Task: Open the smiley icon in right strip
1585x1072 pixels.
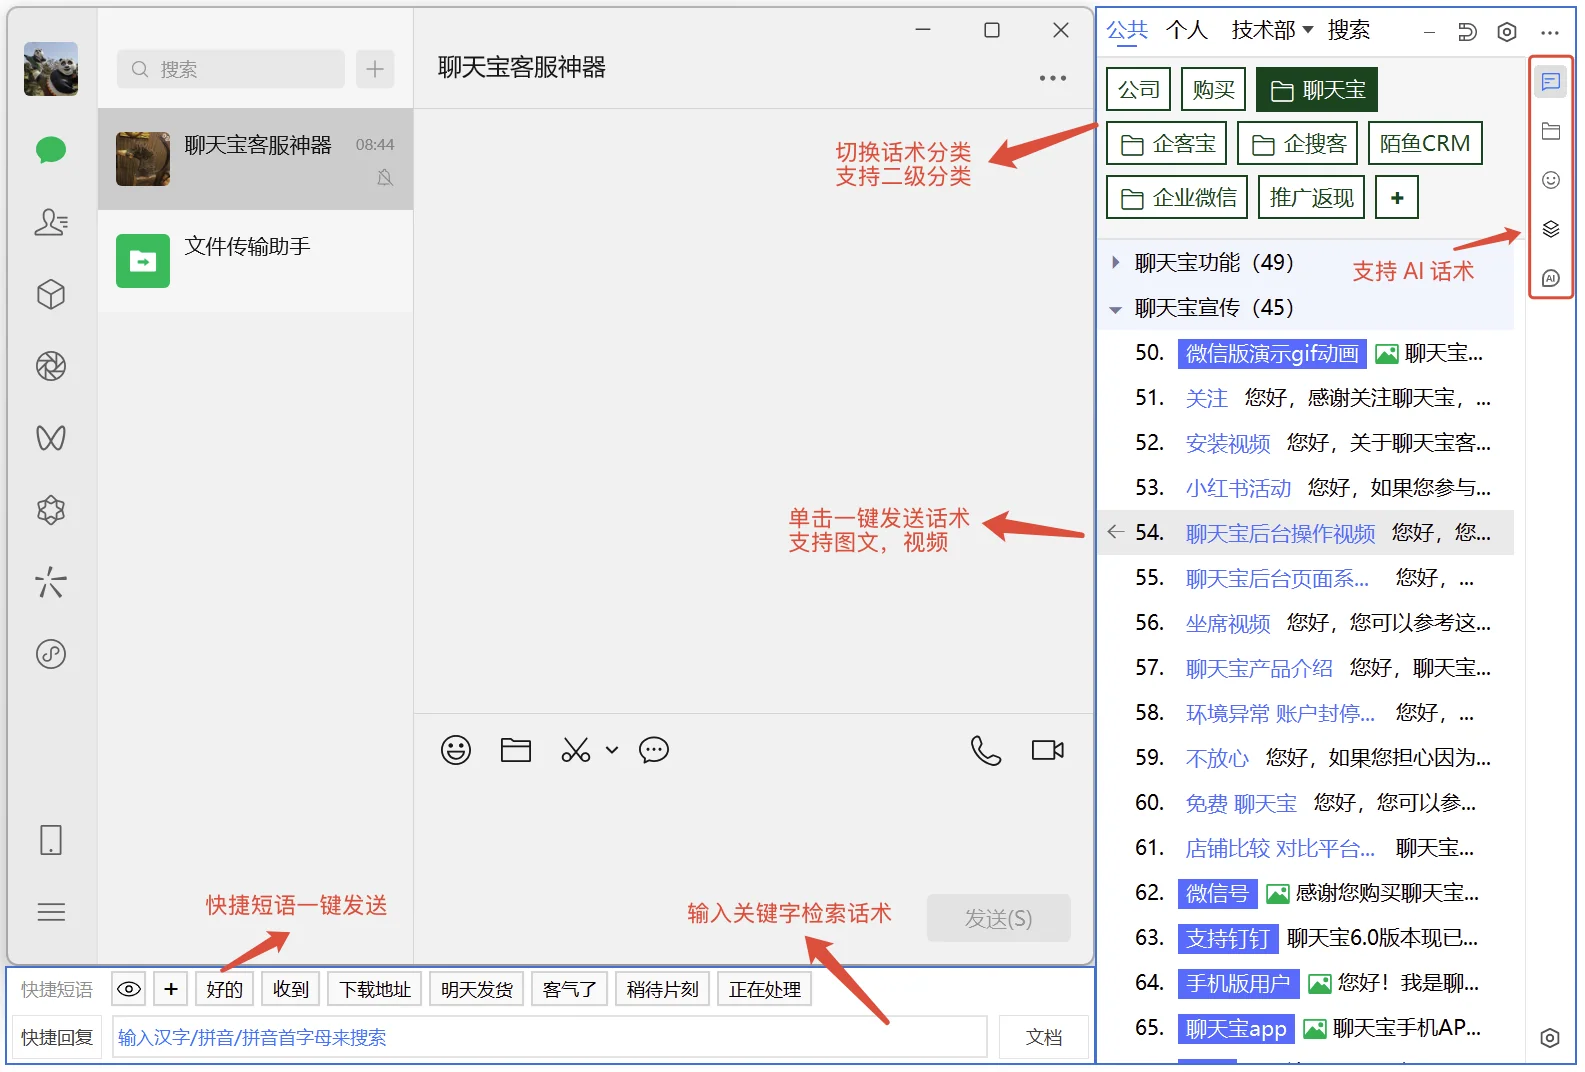Action: pyautogui.click(x=1551, y=180)
